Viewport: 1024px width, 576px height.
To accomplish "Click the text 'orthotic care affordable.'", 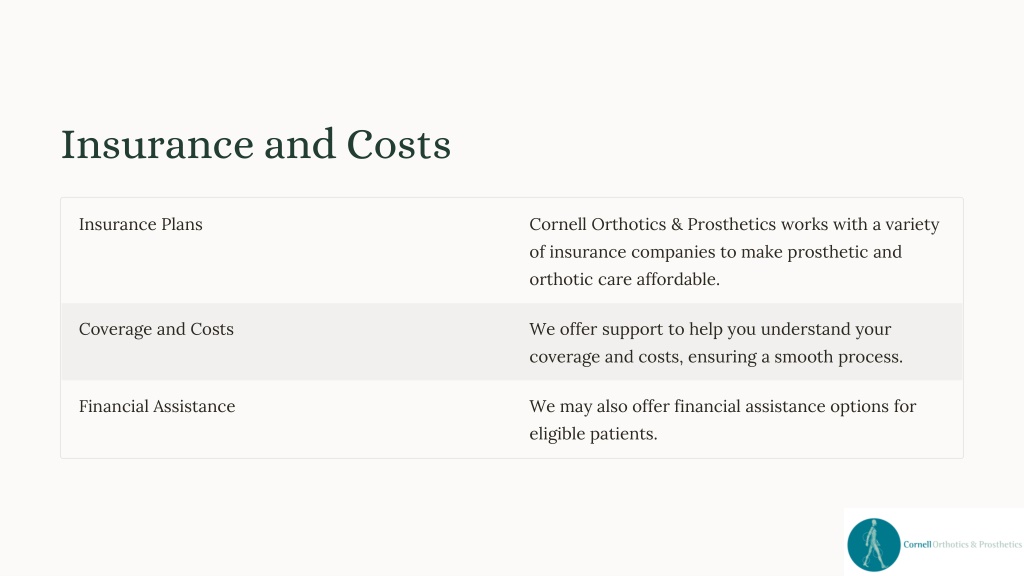I will tap(624, 279).
